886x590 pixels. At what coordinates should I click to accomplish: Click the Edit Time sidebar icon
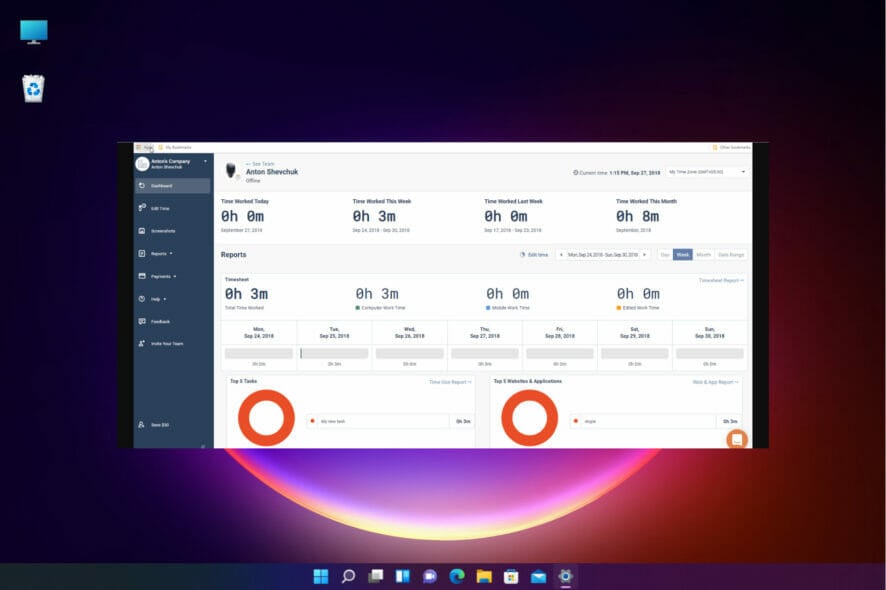[142, 208]
